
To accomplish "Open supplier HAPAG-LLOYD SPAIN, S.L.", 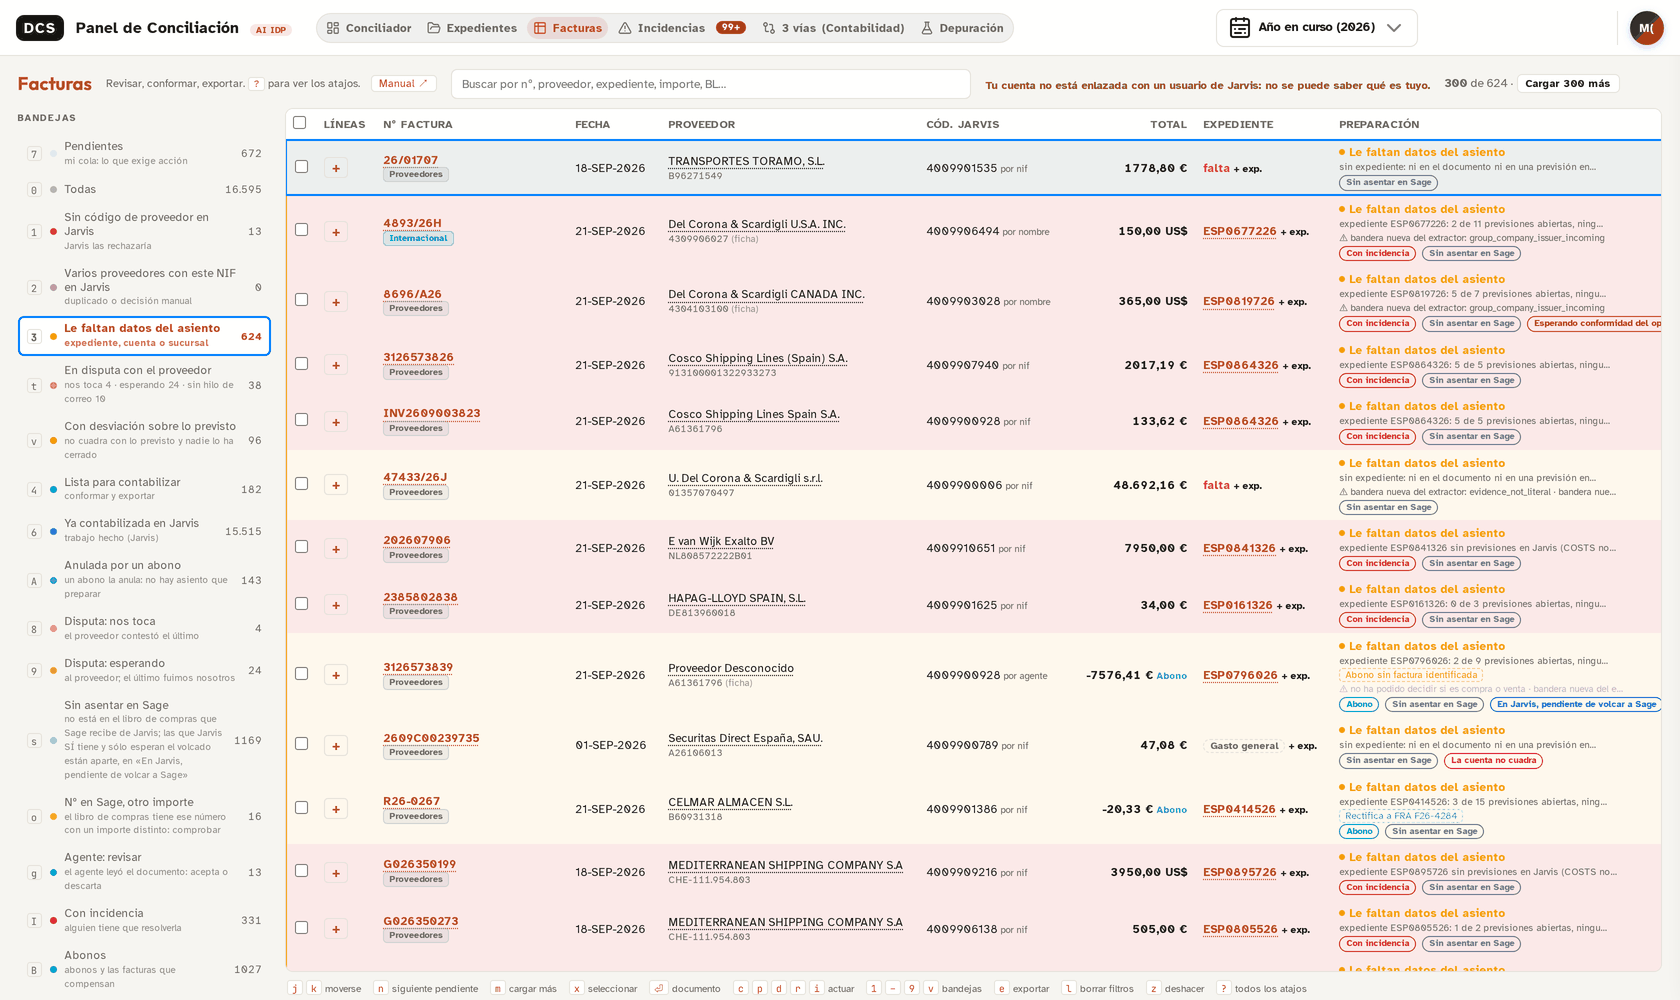I will (x=737, y=598).
